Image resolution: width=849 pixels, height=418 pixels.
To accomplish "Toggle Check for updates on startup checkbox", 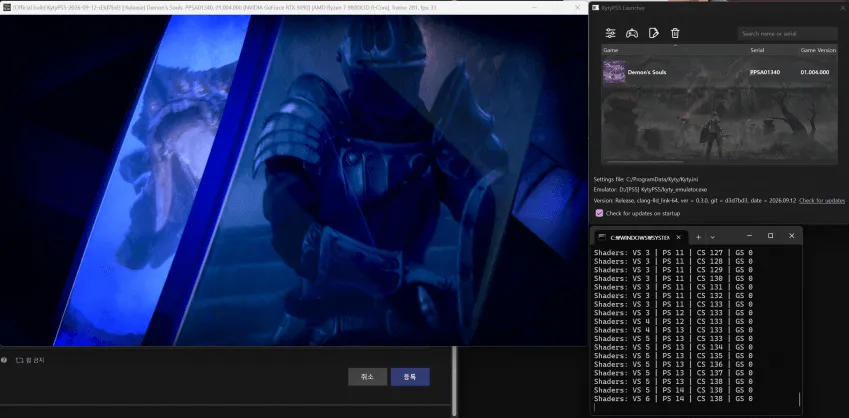I will (599, 213).
